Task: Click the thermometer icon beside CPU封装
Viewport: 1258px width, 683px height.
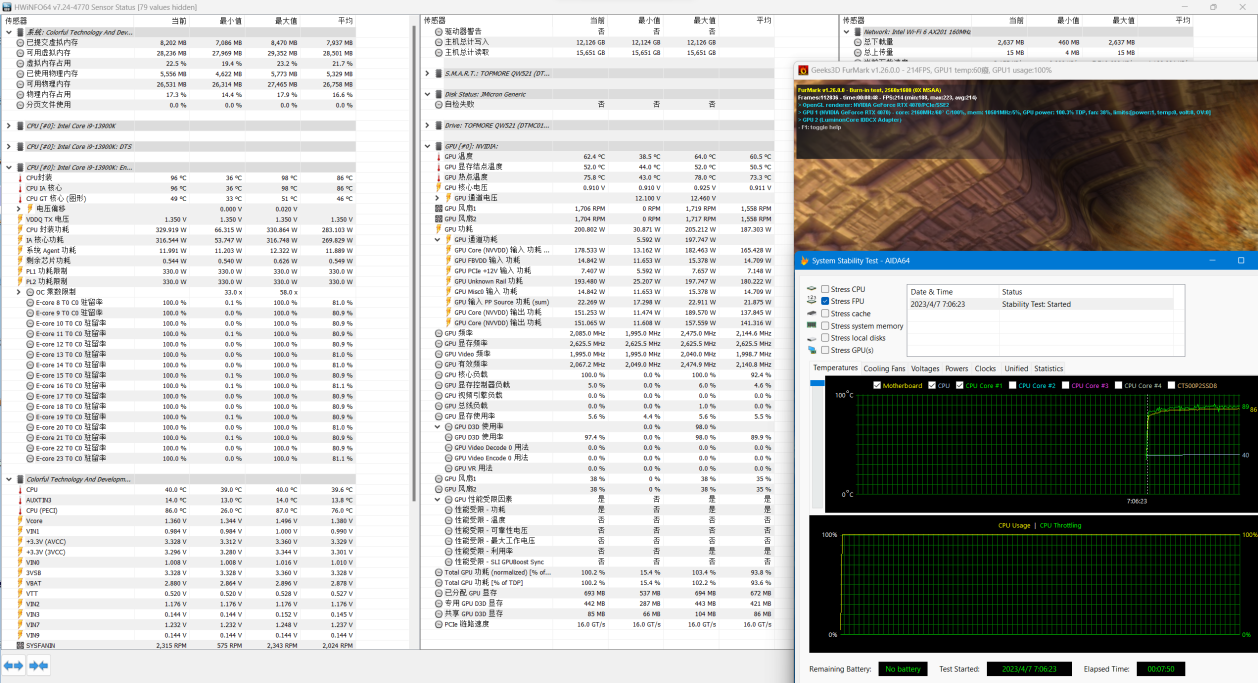Action: pyautogui.click(x=20, y=177)
